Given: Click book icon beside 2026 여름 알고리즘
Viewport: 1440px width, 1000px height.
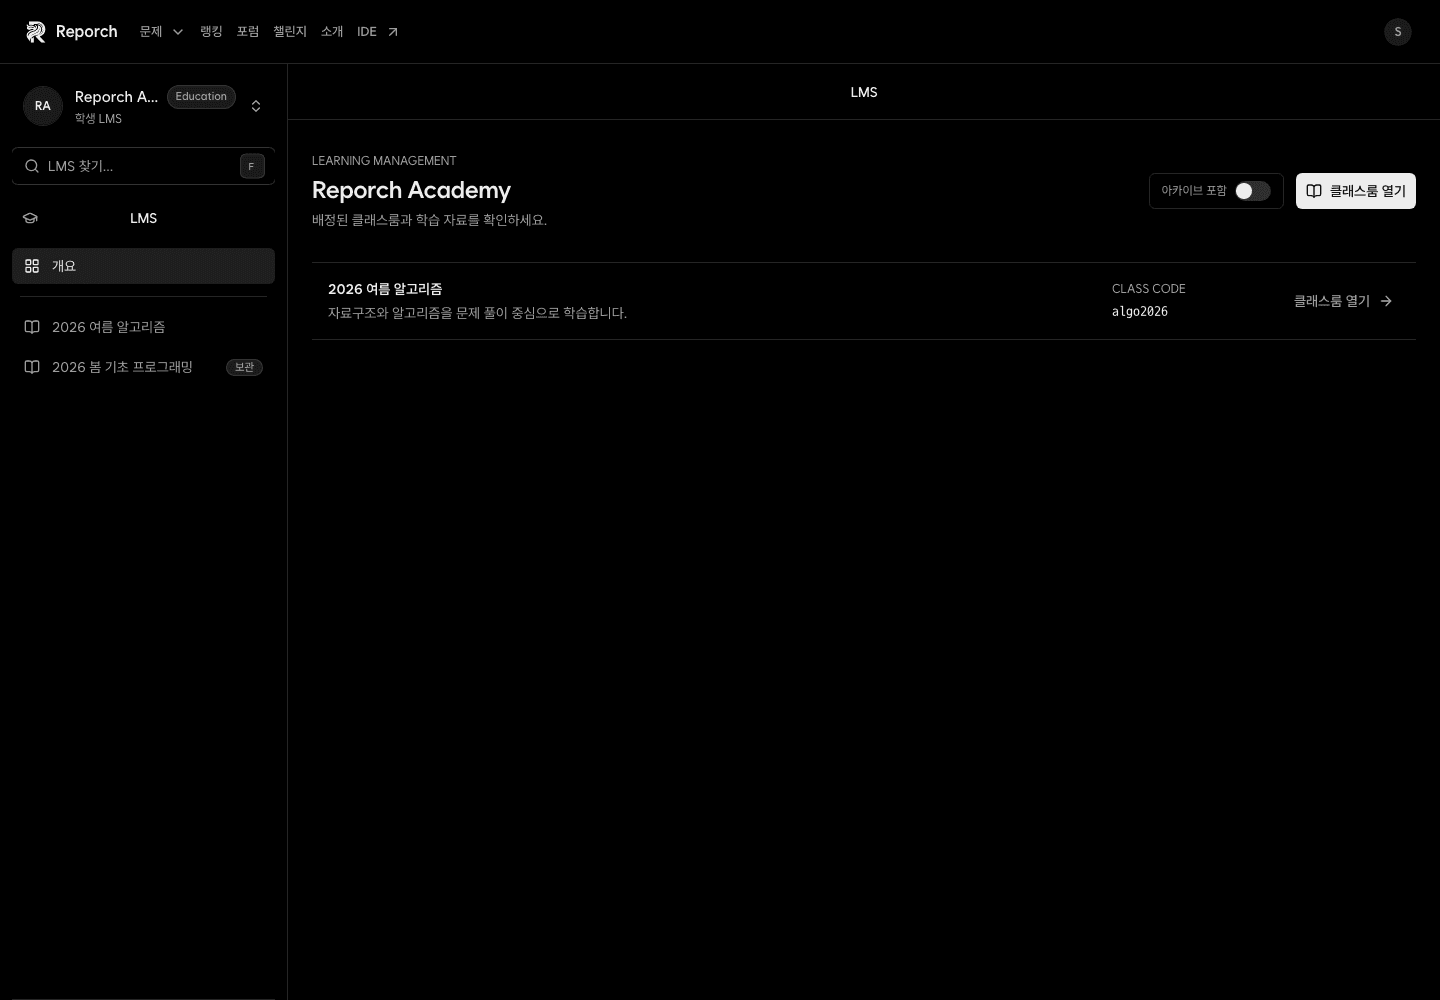Looking at the screenshot, I should 32,327.
